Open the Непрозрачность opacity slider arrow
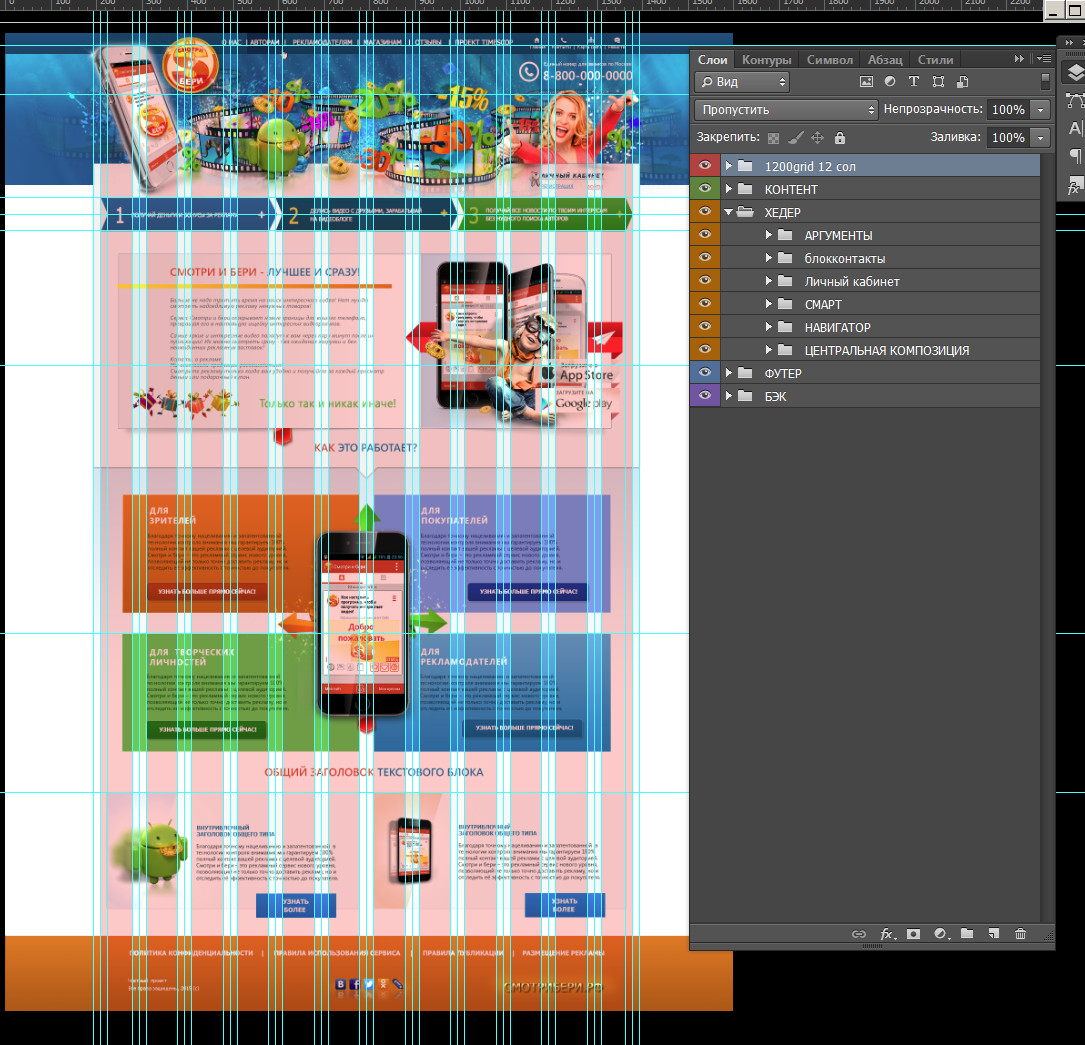 1042,109
